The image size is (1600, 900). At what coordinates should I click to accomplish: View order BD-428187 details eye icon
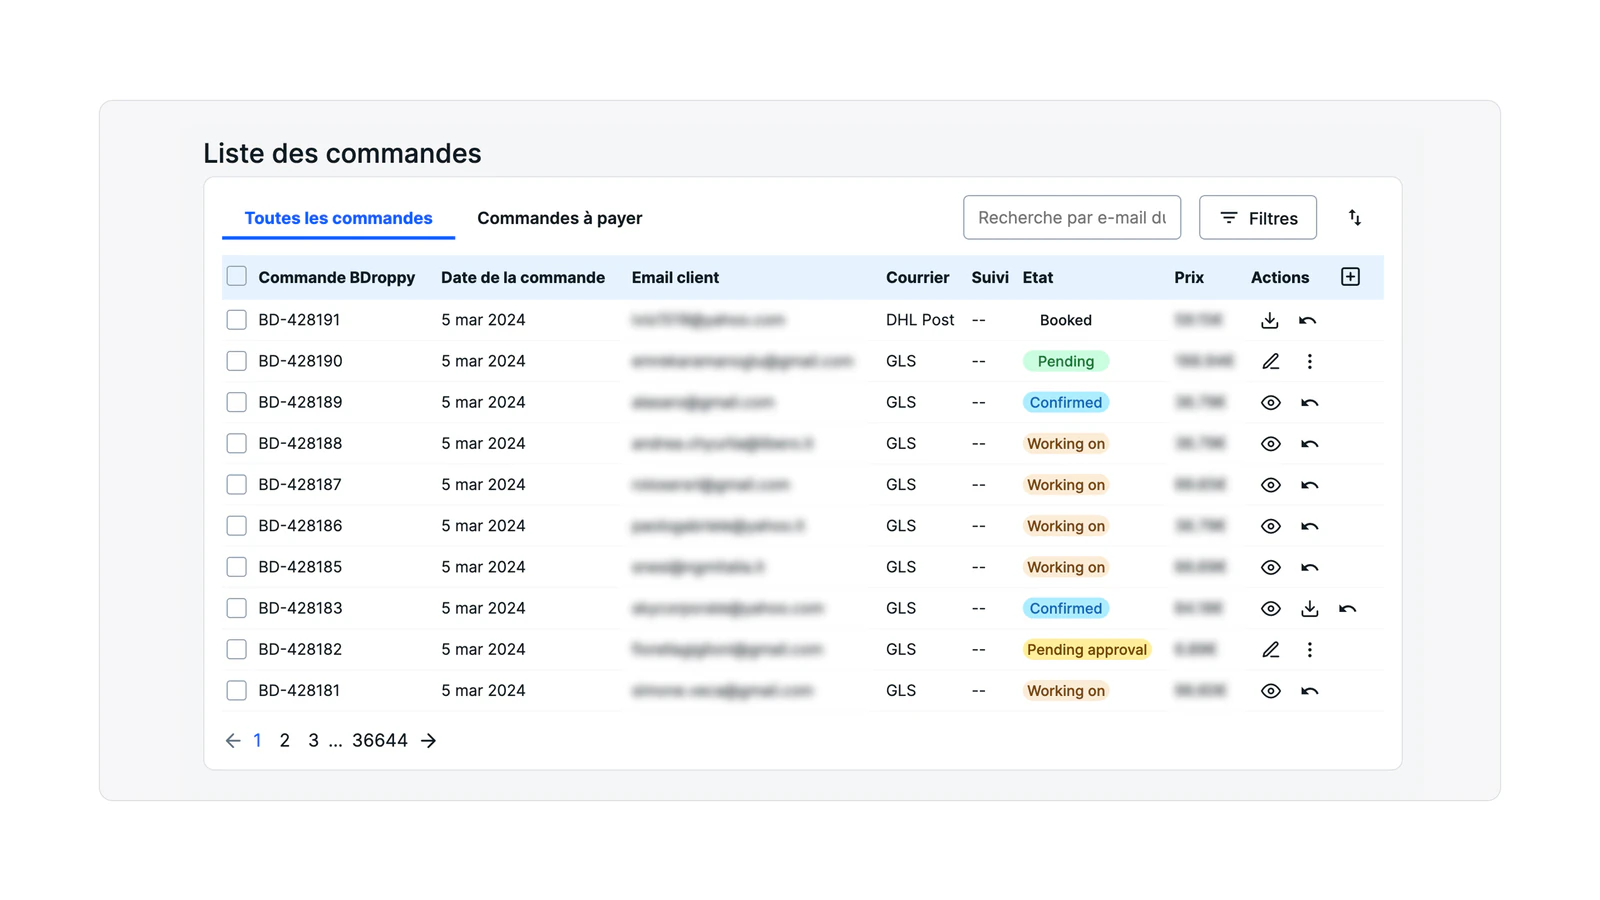pos(1270,485)
